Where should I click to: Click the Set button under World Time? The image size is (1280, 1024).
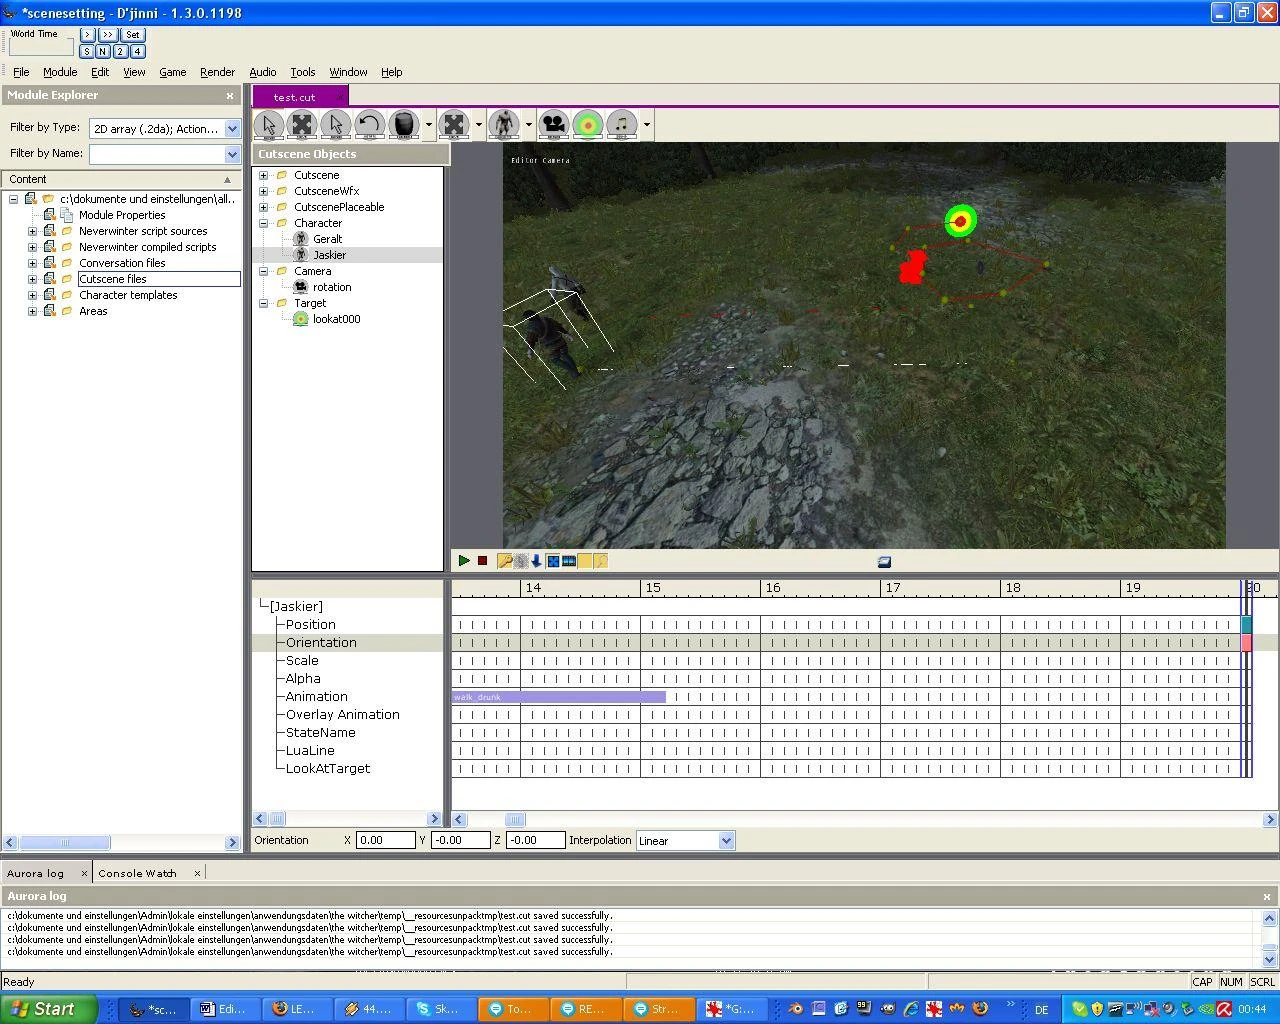pyautogui.click(x=133, y=35)
